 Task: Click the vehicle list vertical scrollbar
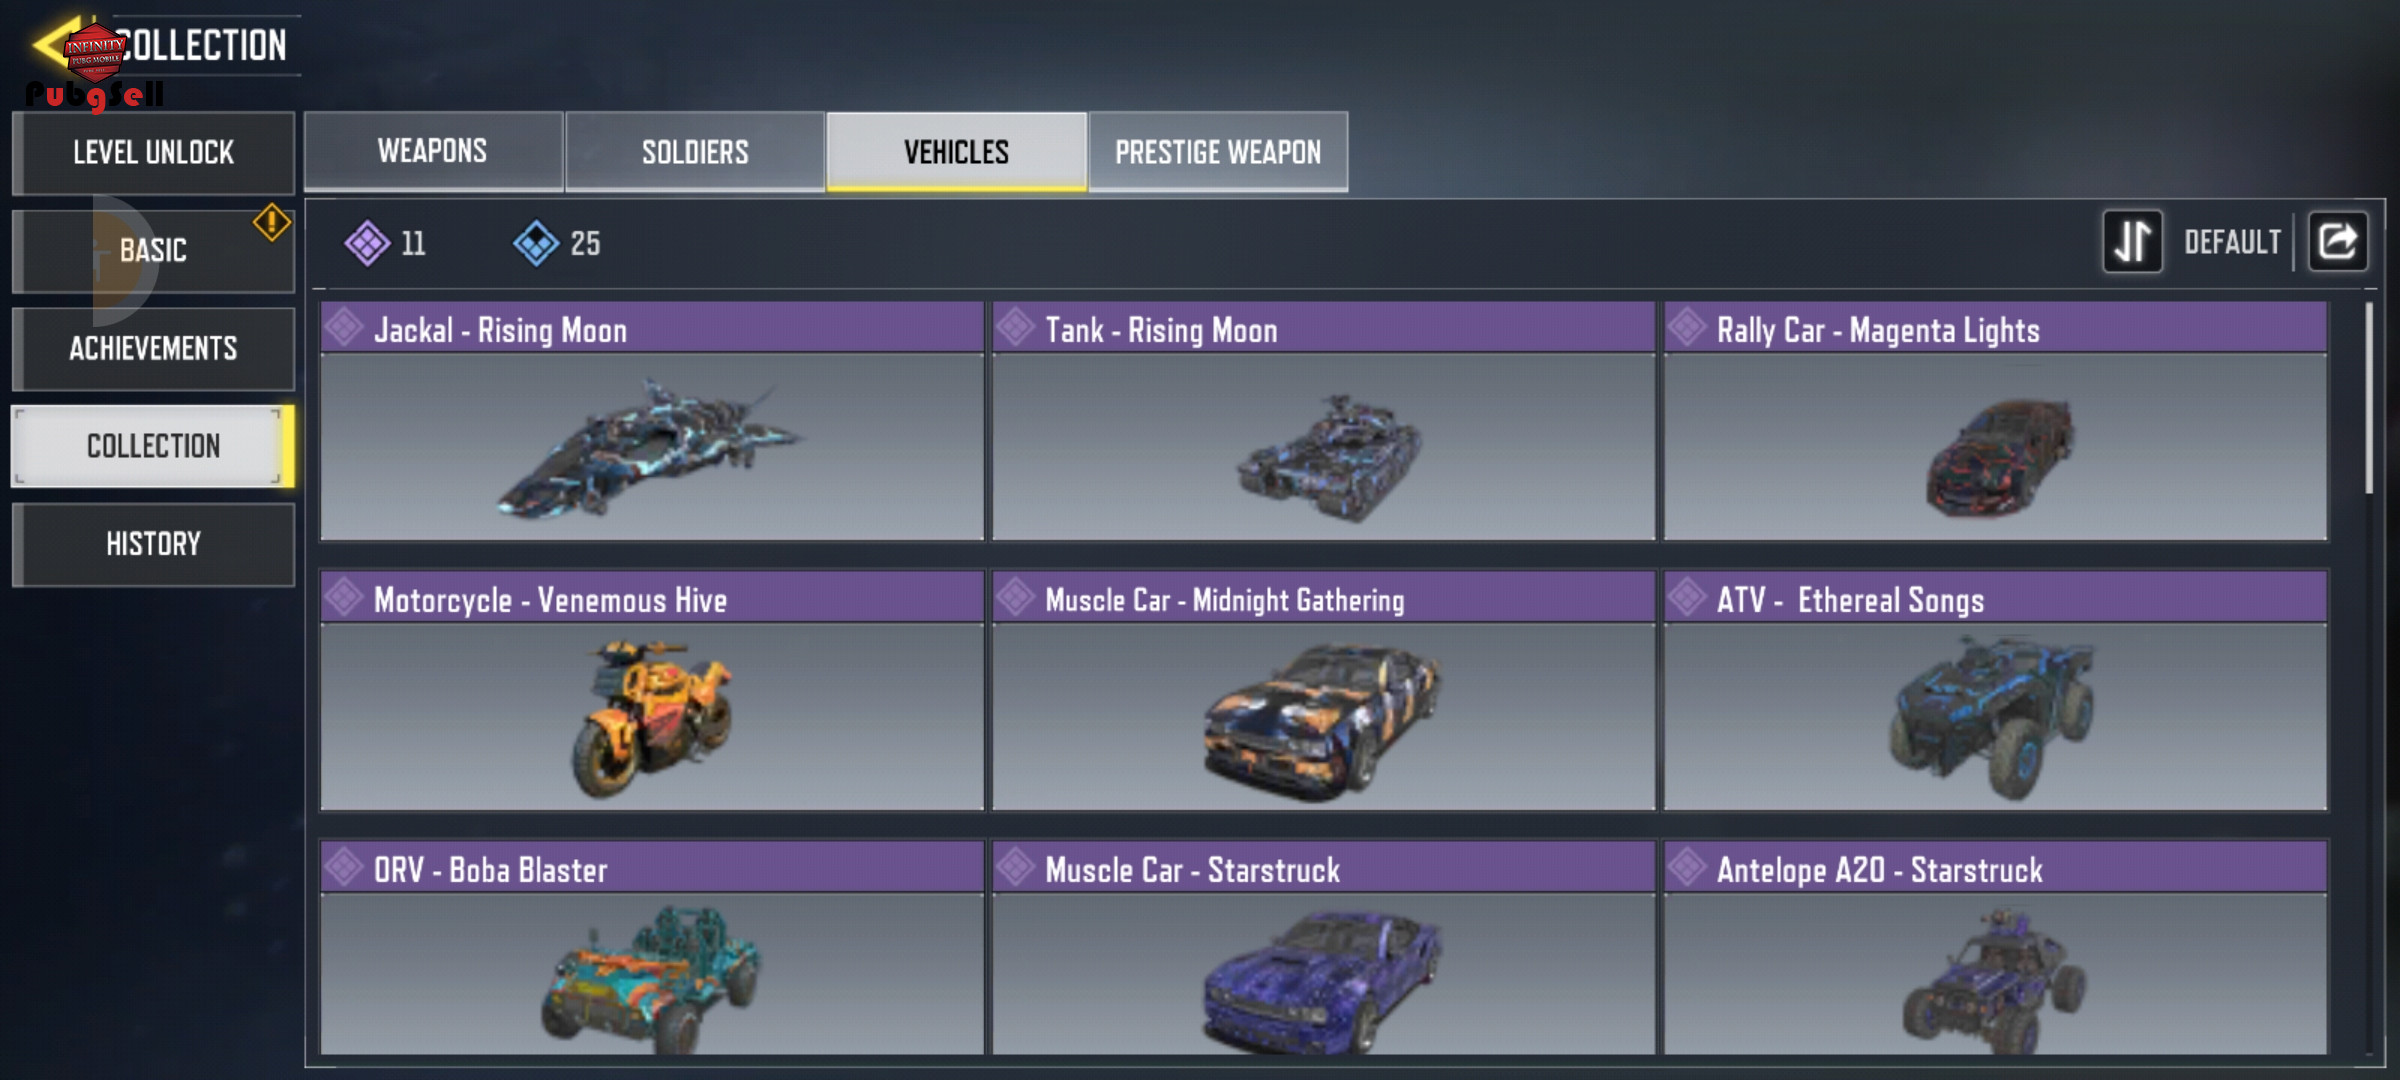click(2368, 398)
